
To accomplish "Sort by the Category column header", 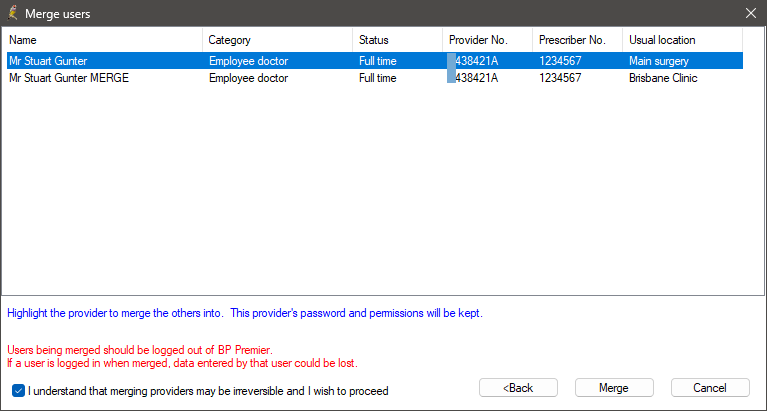I will point(277,40).
